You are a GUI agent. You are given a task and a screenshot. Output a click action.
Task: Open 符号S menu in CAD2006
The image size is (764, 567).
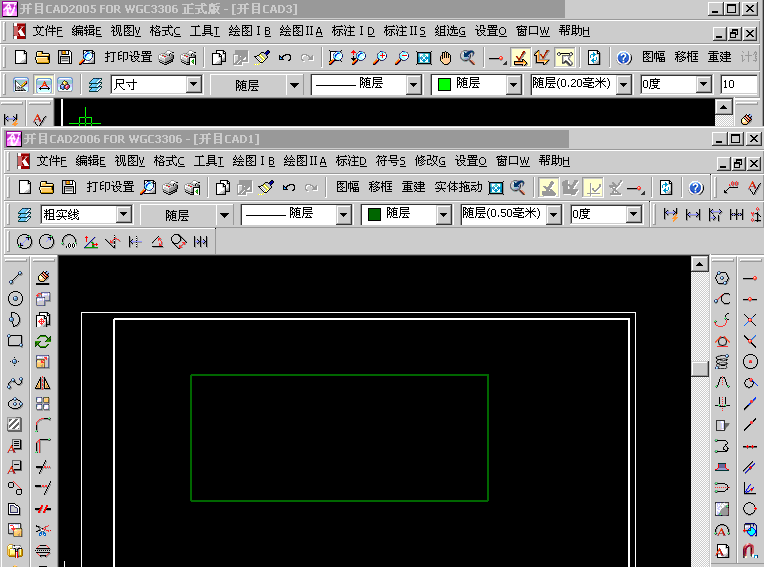coord(391,161)
